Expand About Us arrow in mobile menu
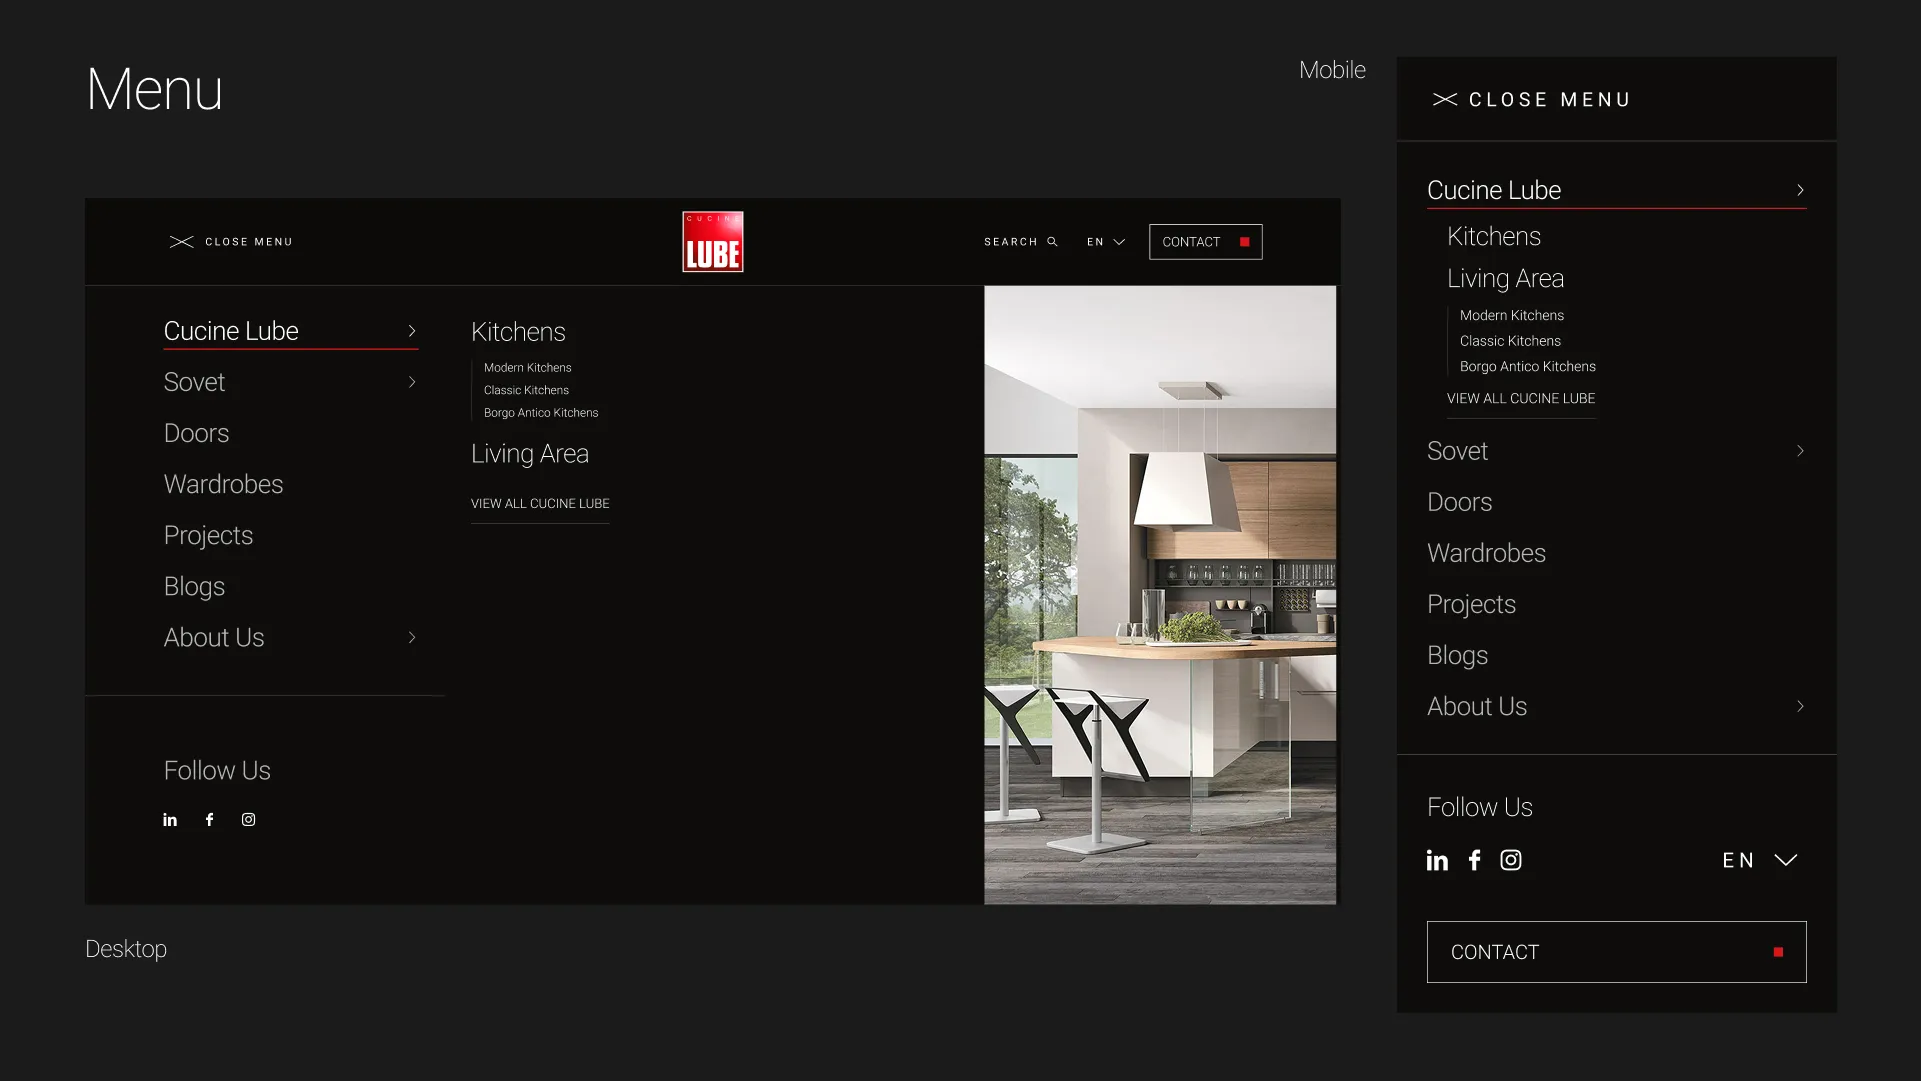Viewport: 1921px width, 1081px height. [x=1800, y=706]
